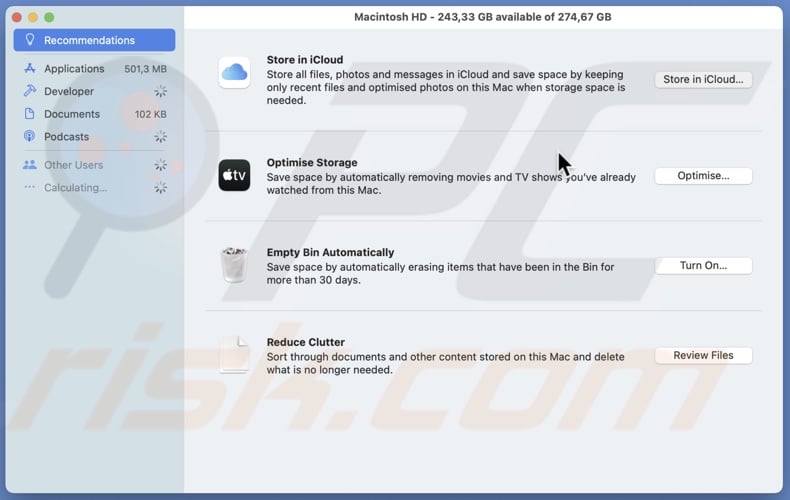790x500 pixels.
Task: Click the Documents page icon
Action: [x=30, y=113]
